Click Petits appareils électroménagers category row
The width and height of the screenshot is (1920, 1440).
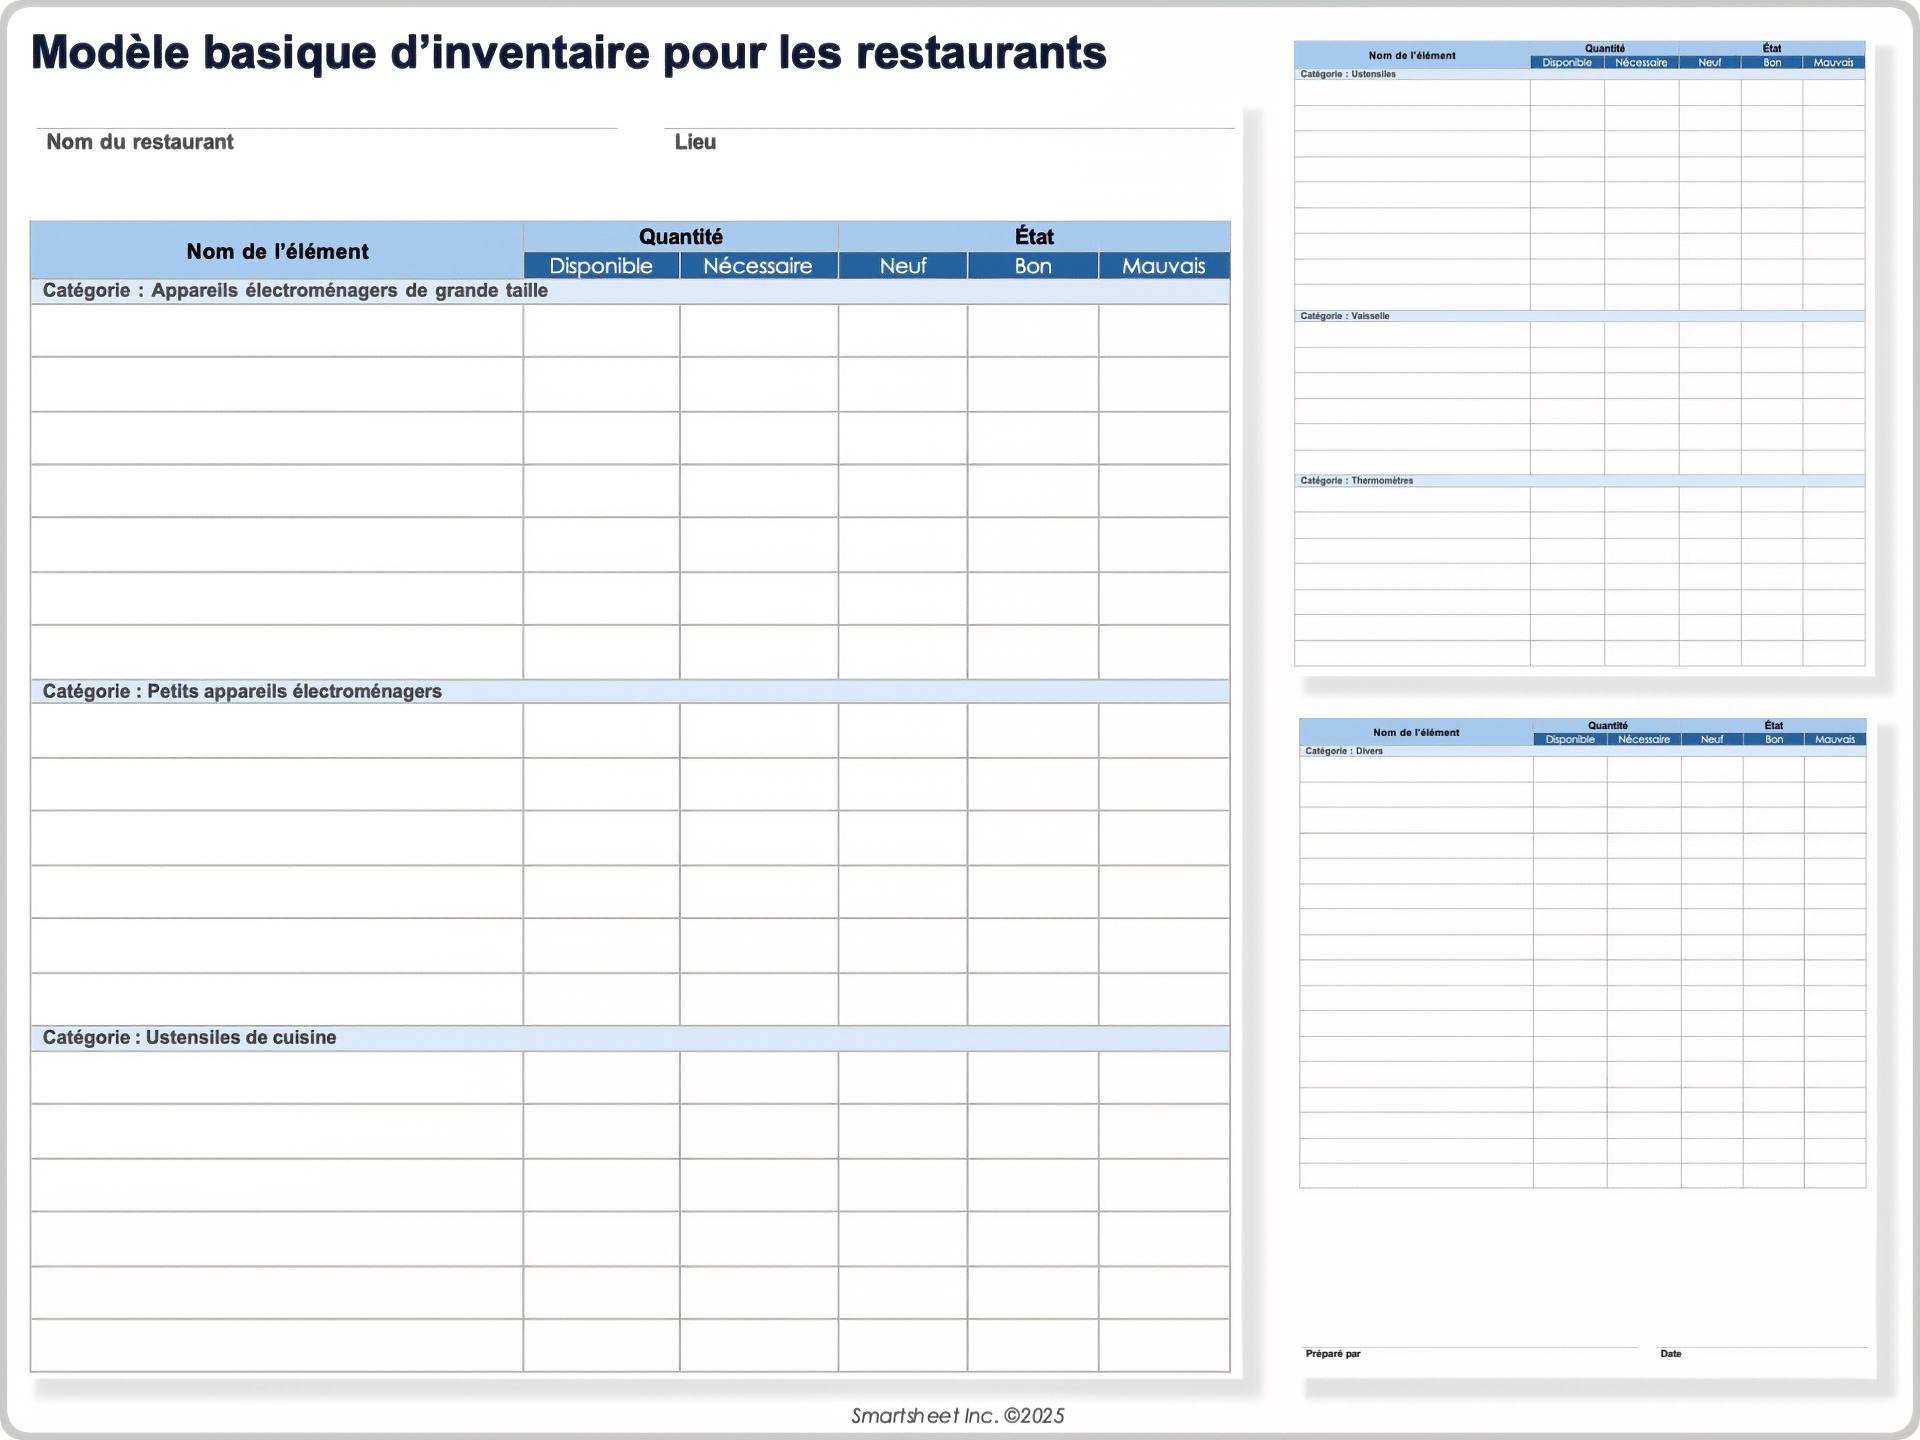(242, 691)
